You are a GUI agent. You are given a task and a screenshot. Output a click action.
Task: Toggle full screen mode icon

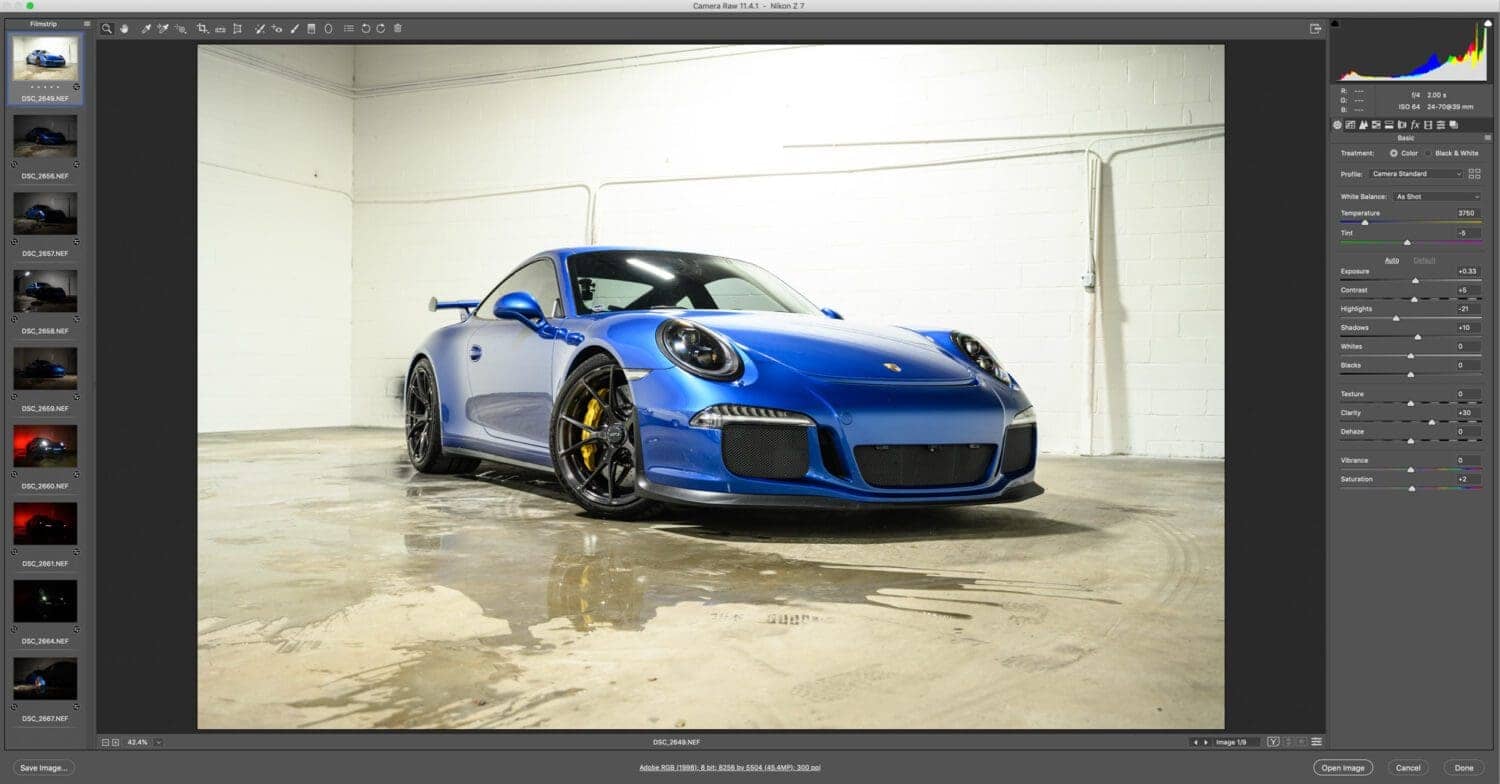pos(1316,29)
